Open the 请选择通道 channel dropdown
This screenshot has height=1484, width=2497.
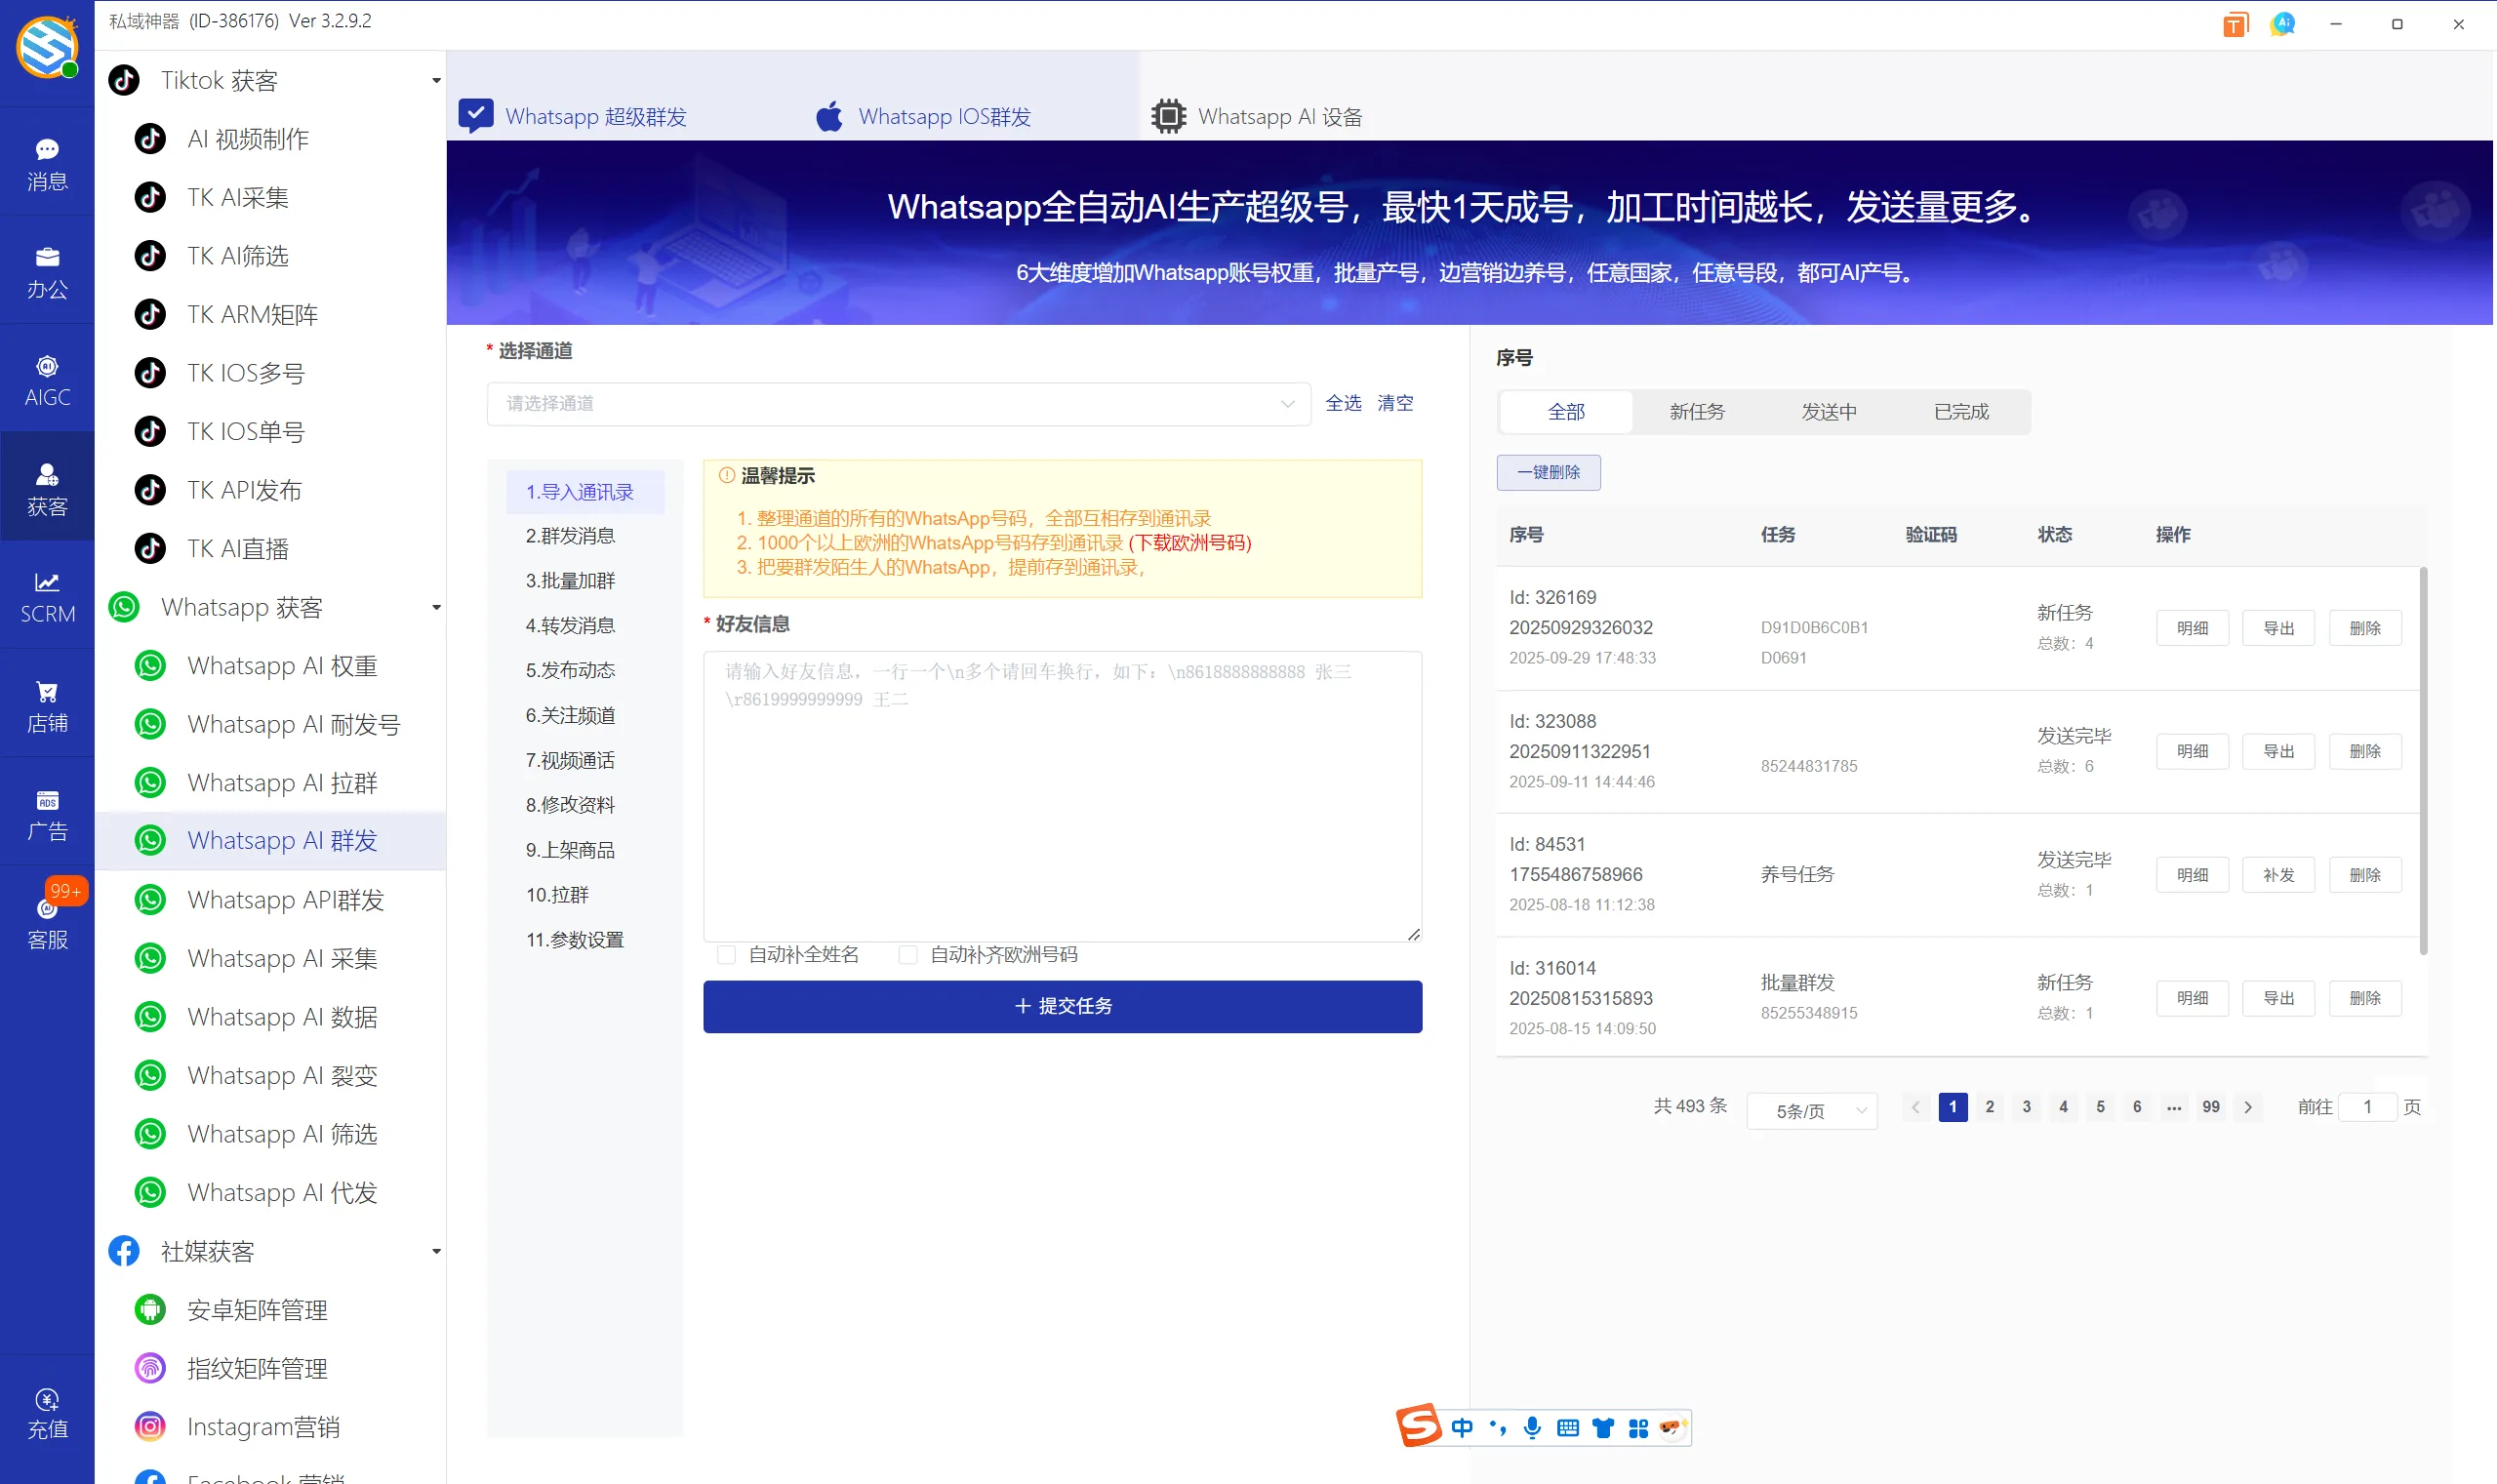[897, 403]
